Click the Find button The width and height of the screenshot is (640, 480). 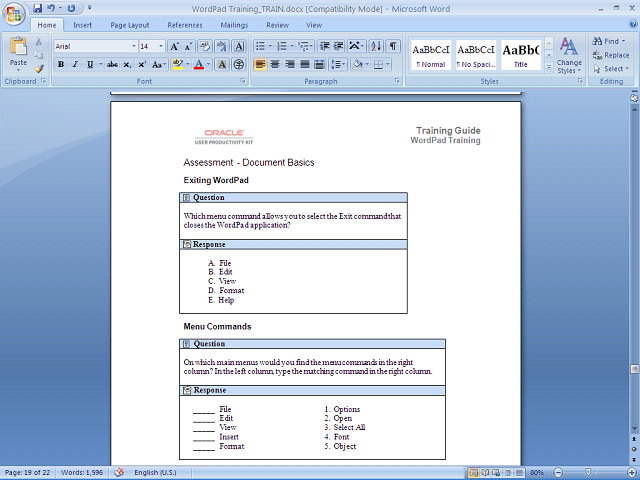click(x=609, y=41)
